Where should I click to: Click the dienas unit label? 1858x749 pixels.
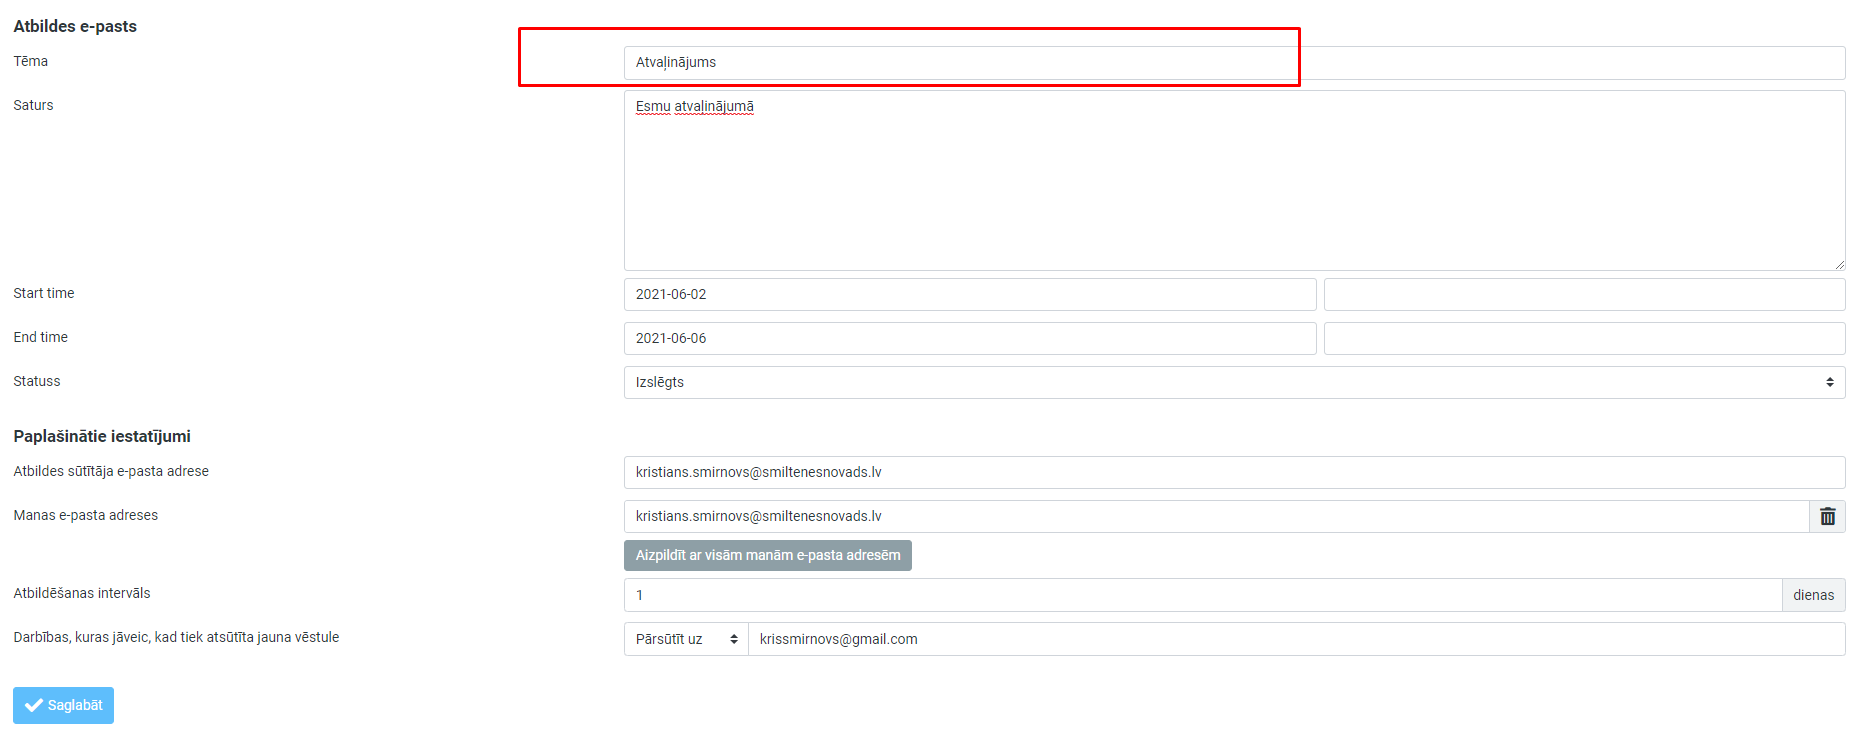click(x=1813, y=595)
